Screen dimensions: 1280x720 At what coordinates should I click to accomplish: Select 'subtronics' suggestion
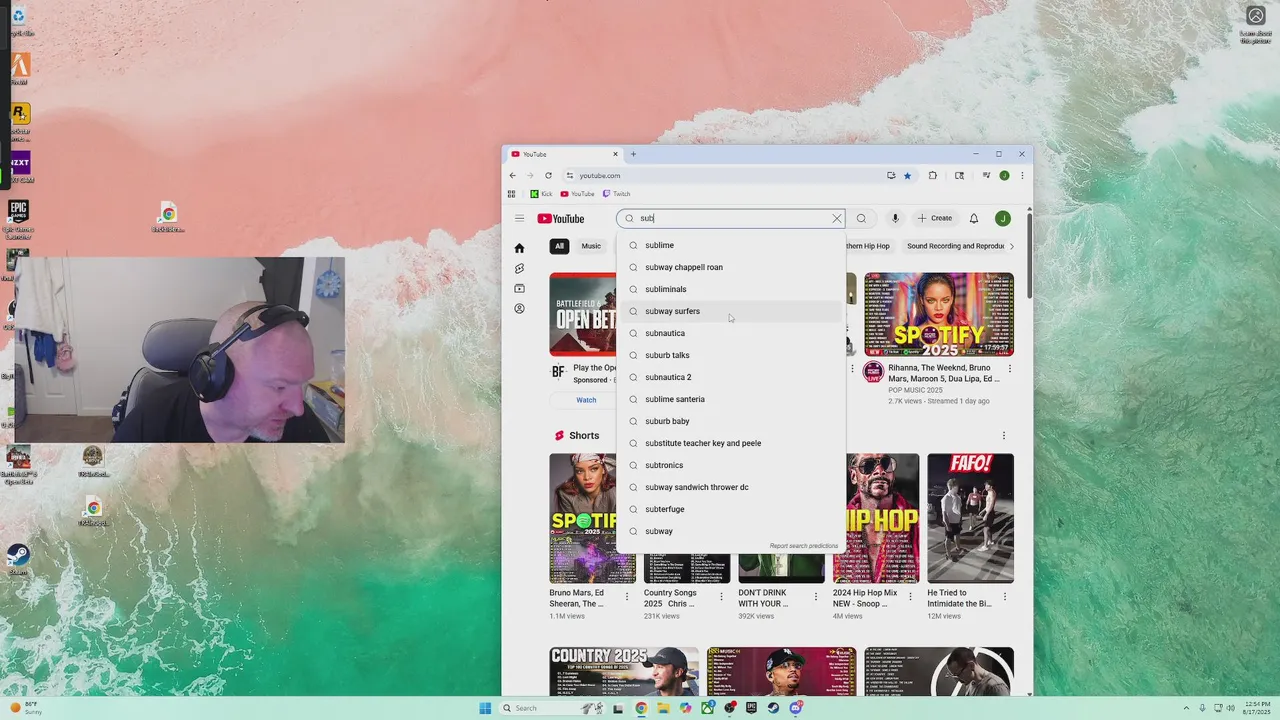pos(731,465)
